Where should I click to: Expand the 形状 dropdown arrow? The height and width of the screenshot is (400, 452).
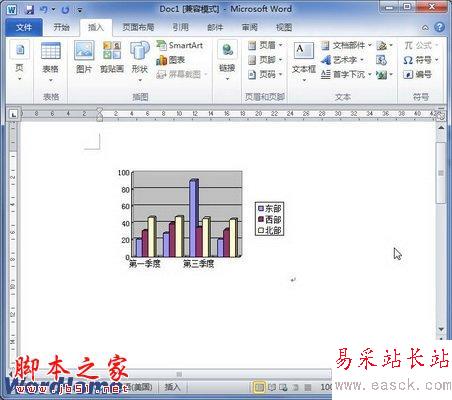click(140, 80)
